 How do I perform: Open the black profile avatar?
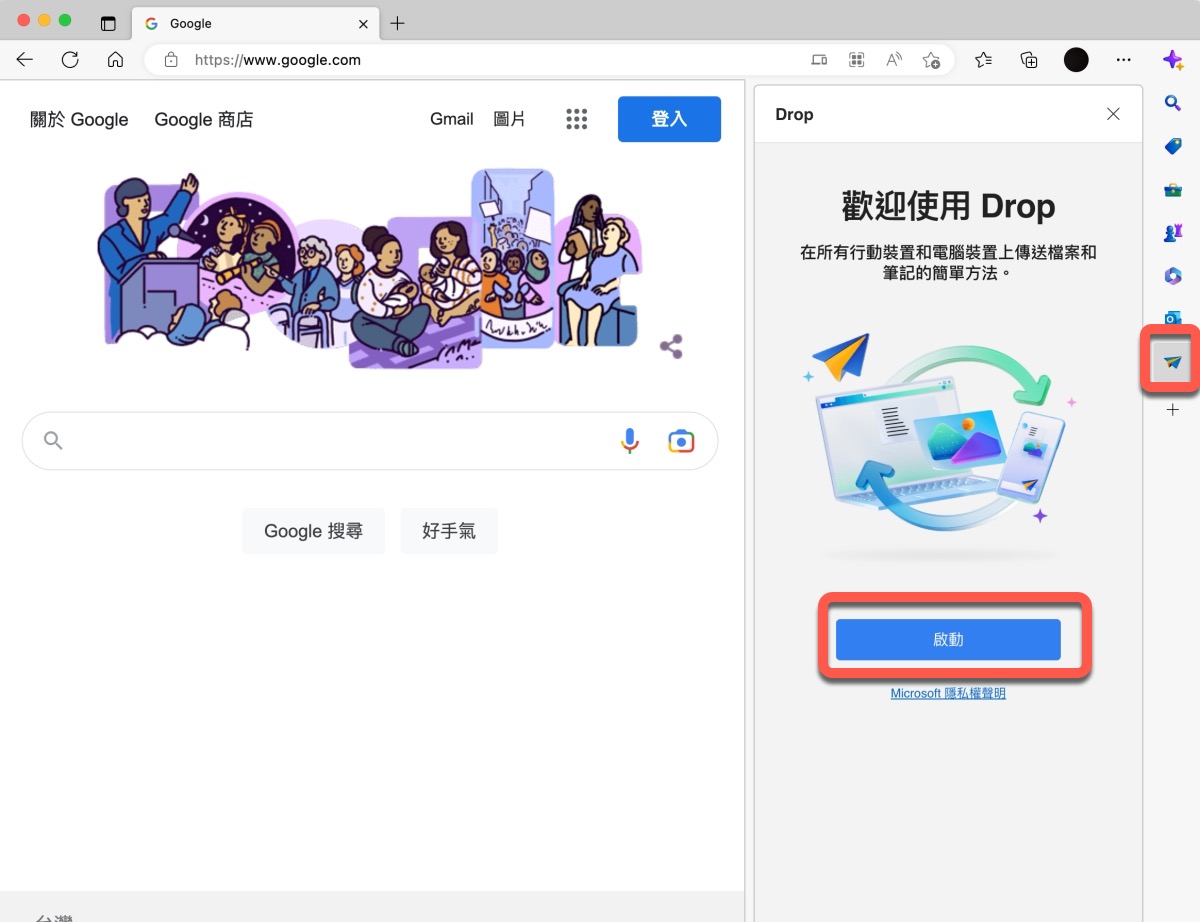[1076, 60]
